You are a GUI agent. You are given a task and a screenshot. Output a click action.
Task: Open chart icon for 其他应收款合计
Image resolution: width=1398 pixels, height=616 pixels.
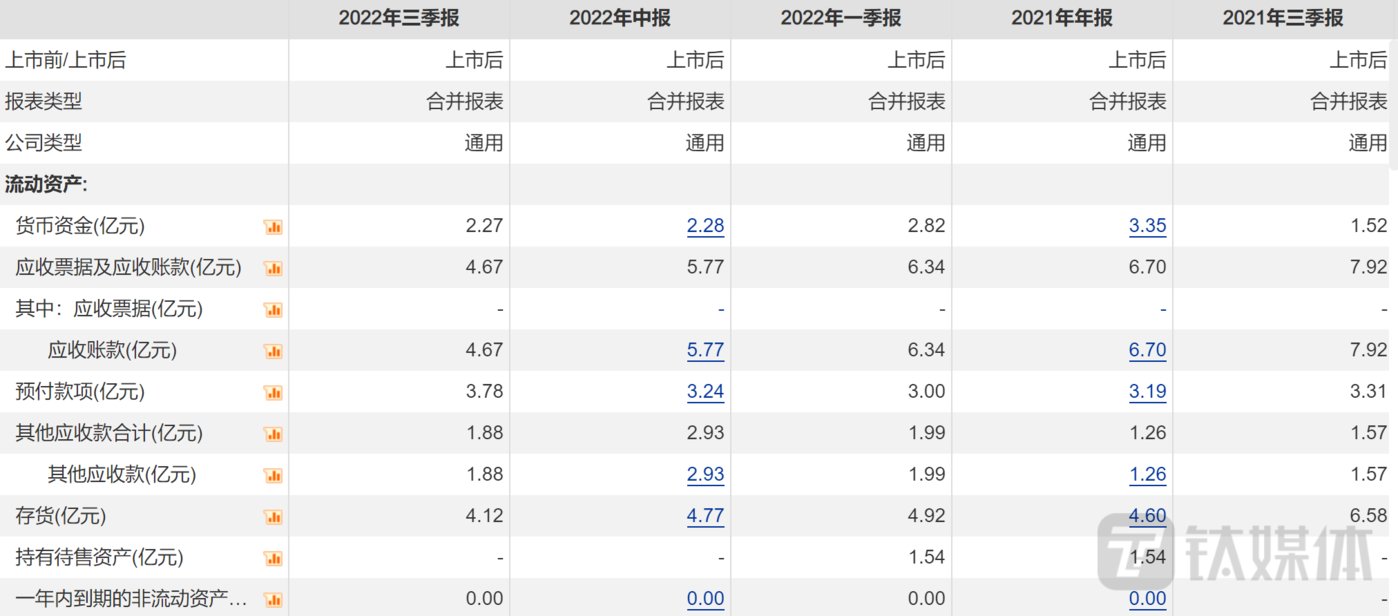[x=273, y=434]
